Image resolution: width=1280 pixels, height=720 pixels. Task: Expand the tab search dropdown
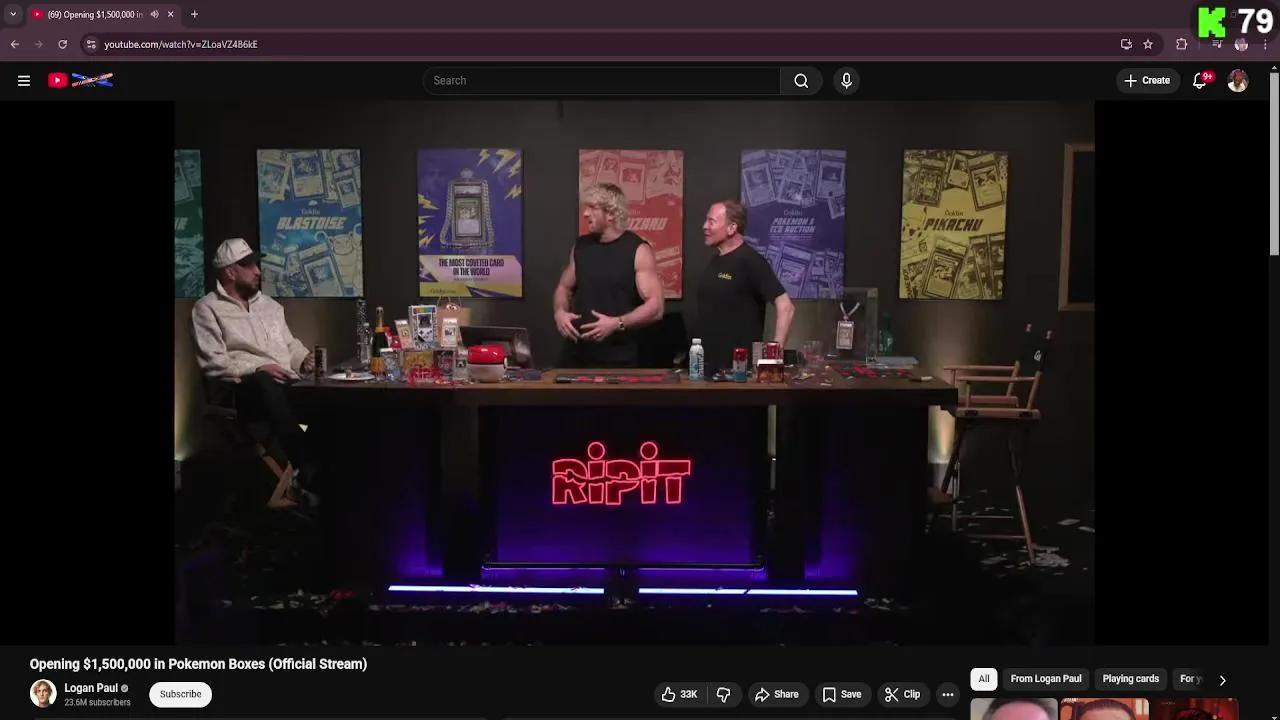(x=13, y=14)
